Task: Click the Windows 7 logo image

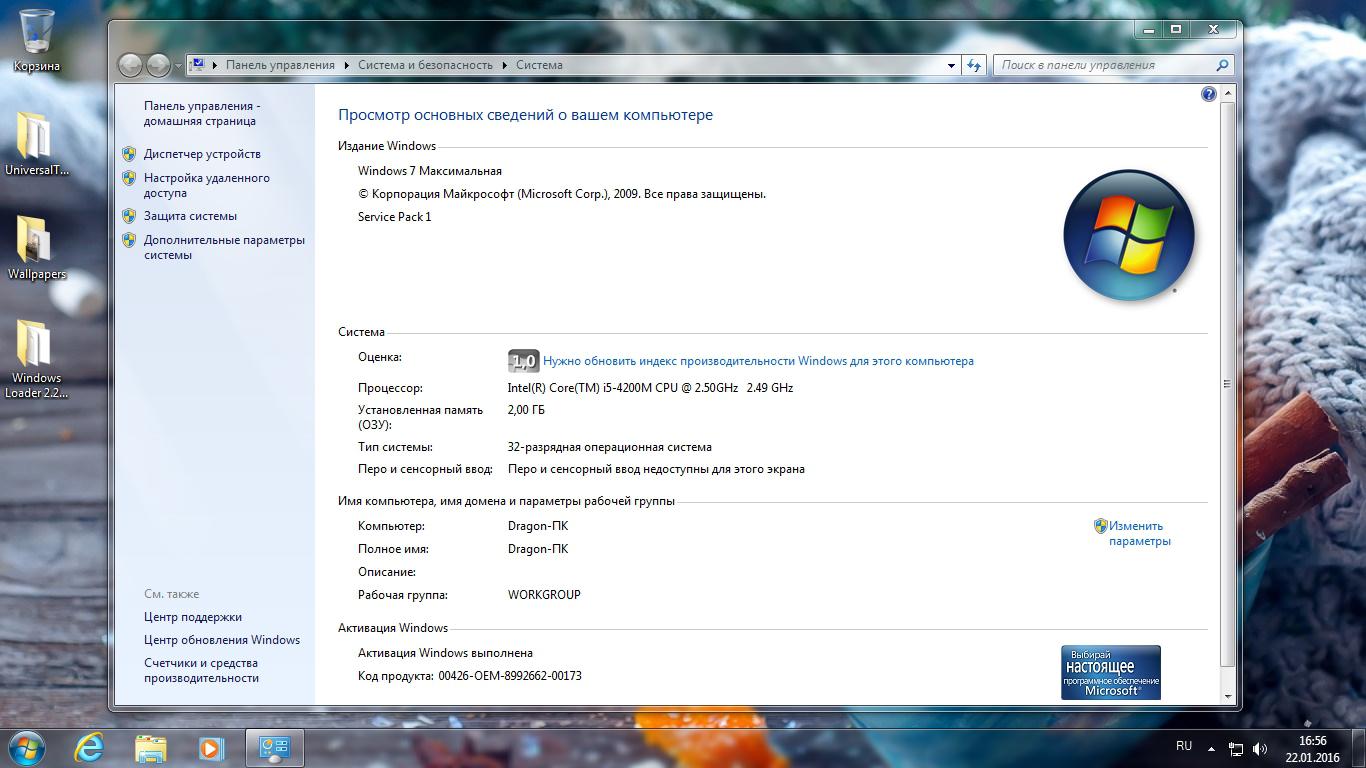Action: pos(1129,235)
